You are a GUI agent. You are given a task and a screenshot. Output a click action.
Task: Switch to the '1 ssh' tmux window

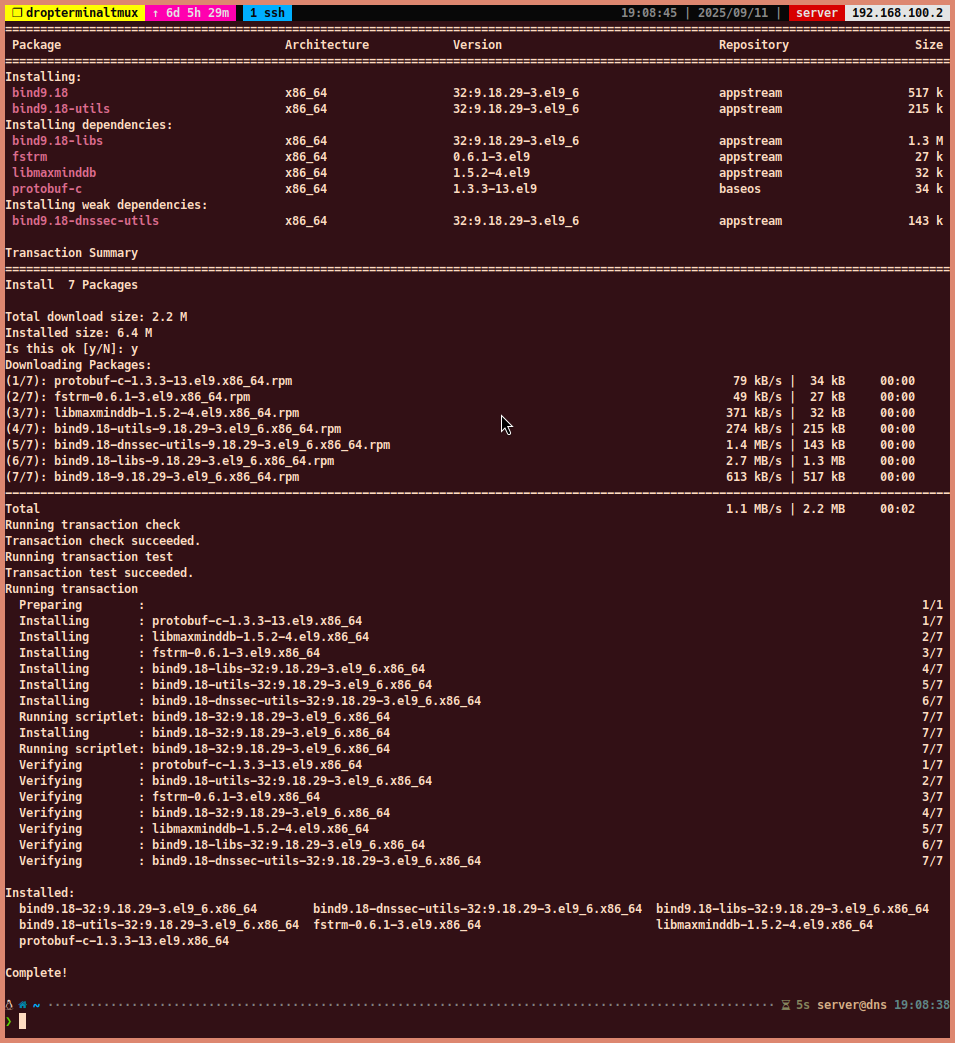(267, 13)
